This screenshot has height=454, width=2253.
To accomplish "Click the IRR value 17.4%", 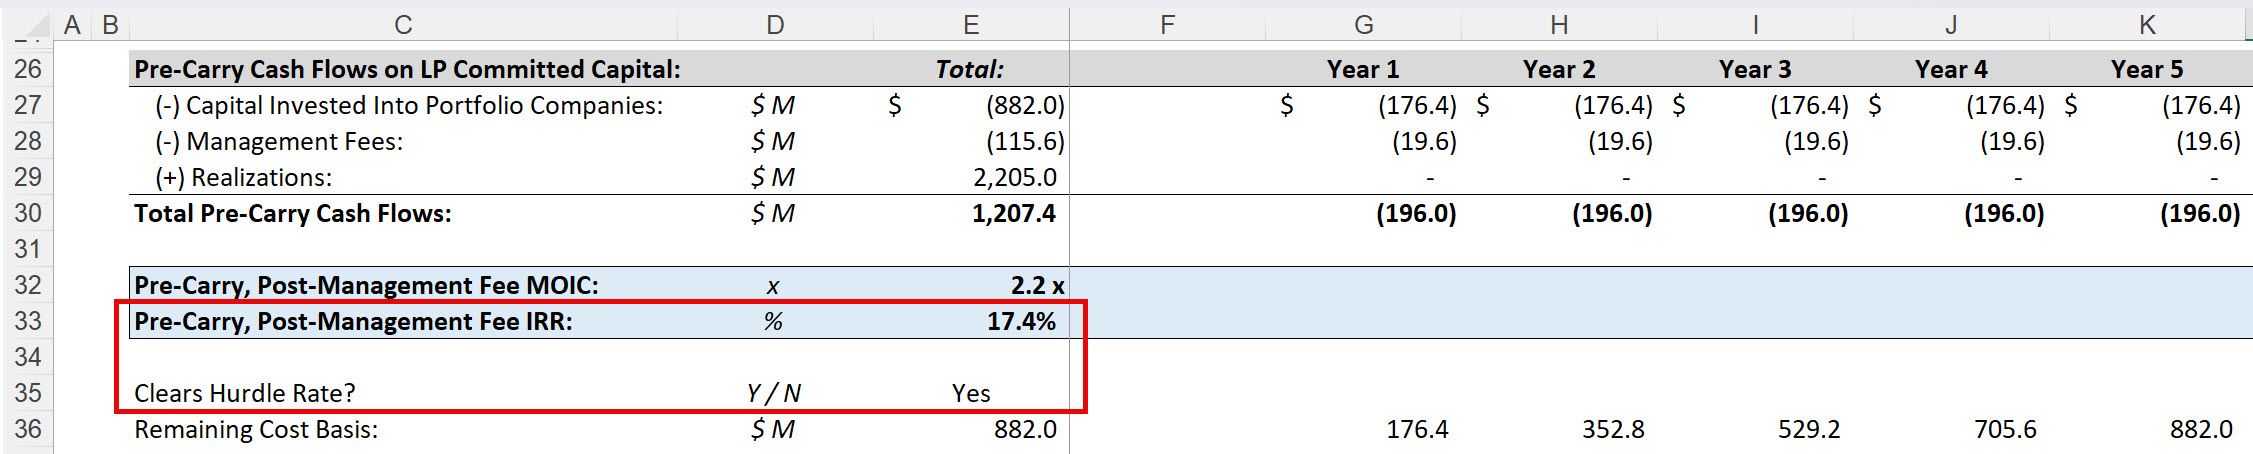I will pyautogui.click(x=1021, y=321).
